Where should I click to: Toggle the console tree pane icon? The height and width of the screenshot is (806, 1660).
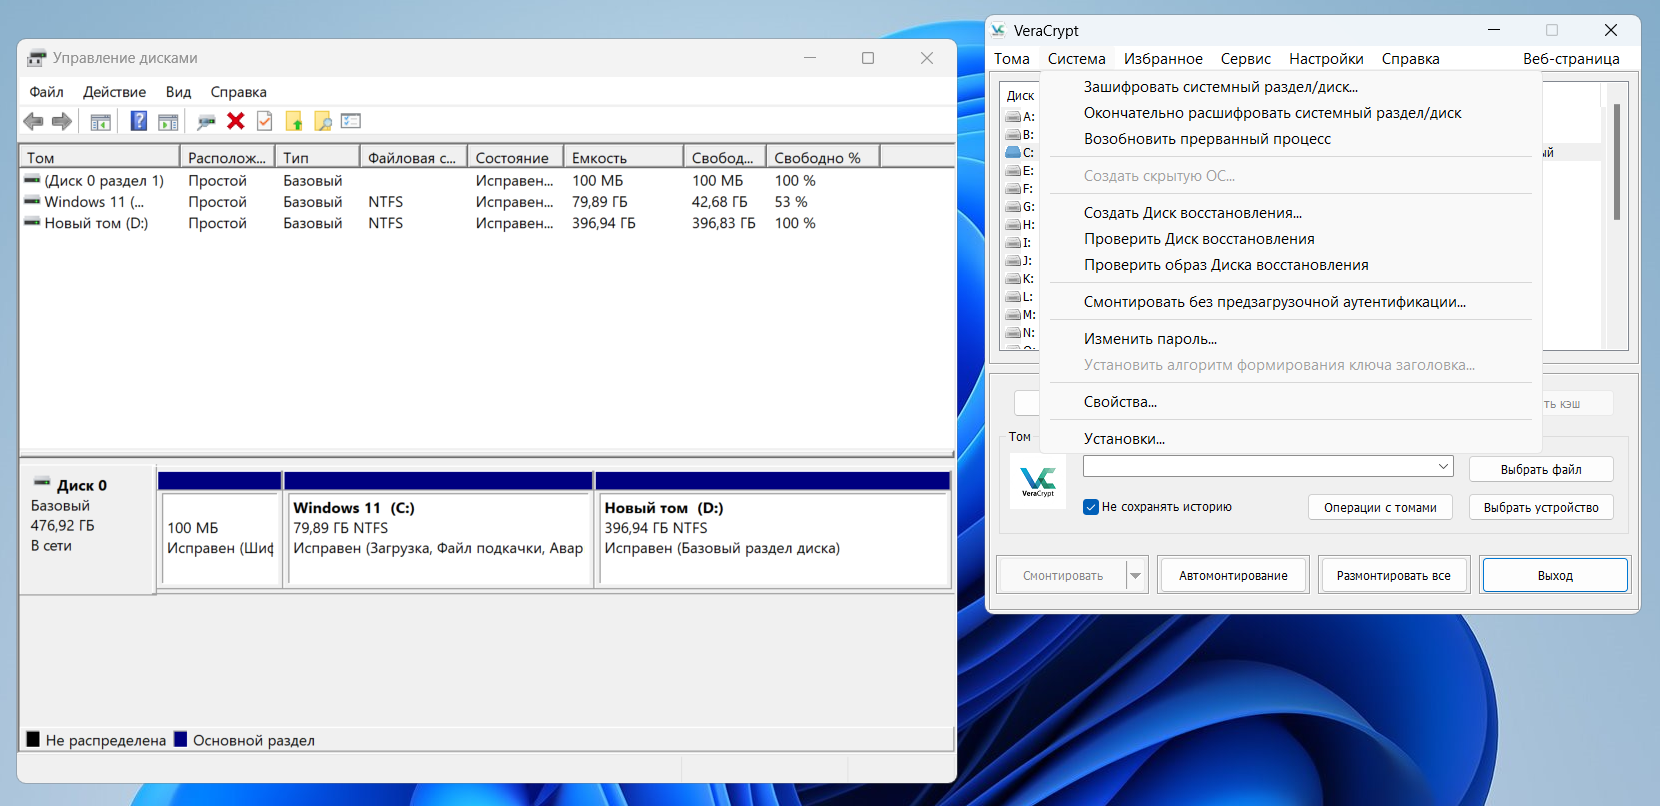(x=100, y=121)
